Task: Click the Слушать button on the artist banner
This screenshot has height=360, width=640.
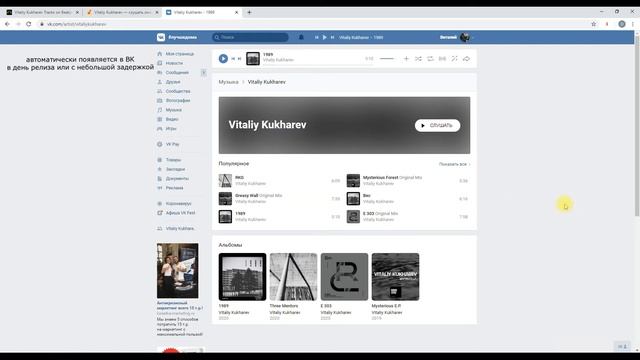Action: pos(437,125)
